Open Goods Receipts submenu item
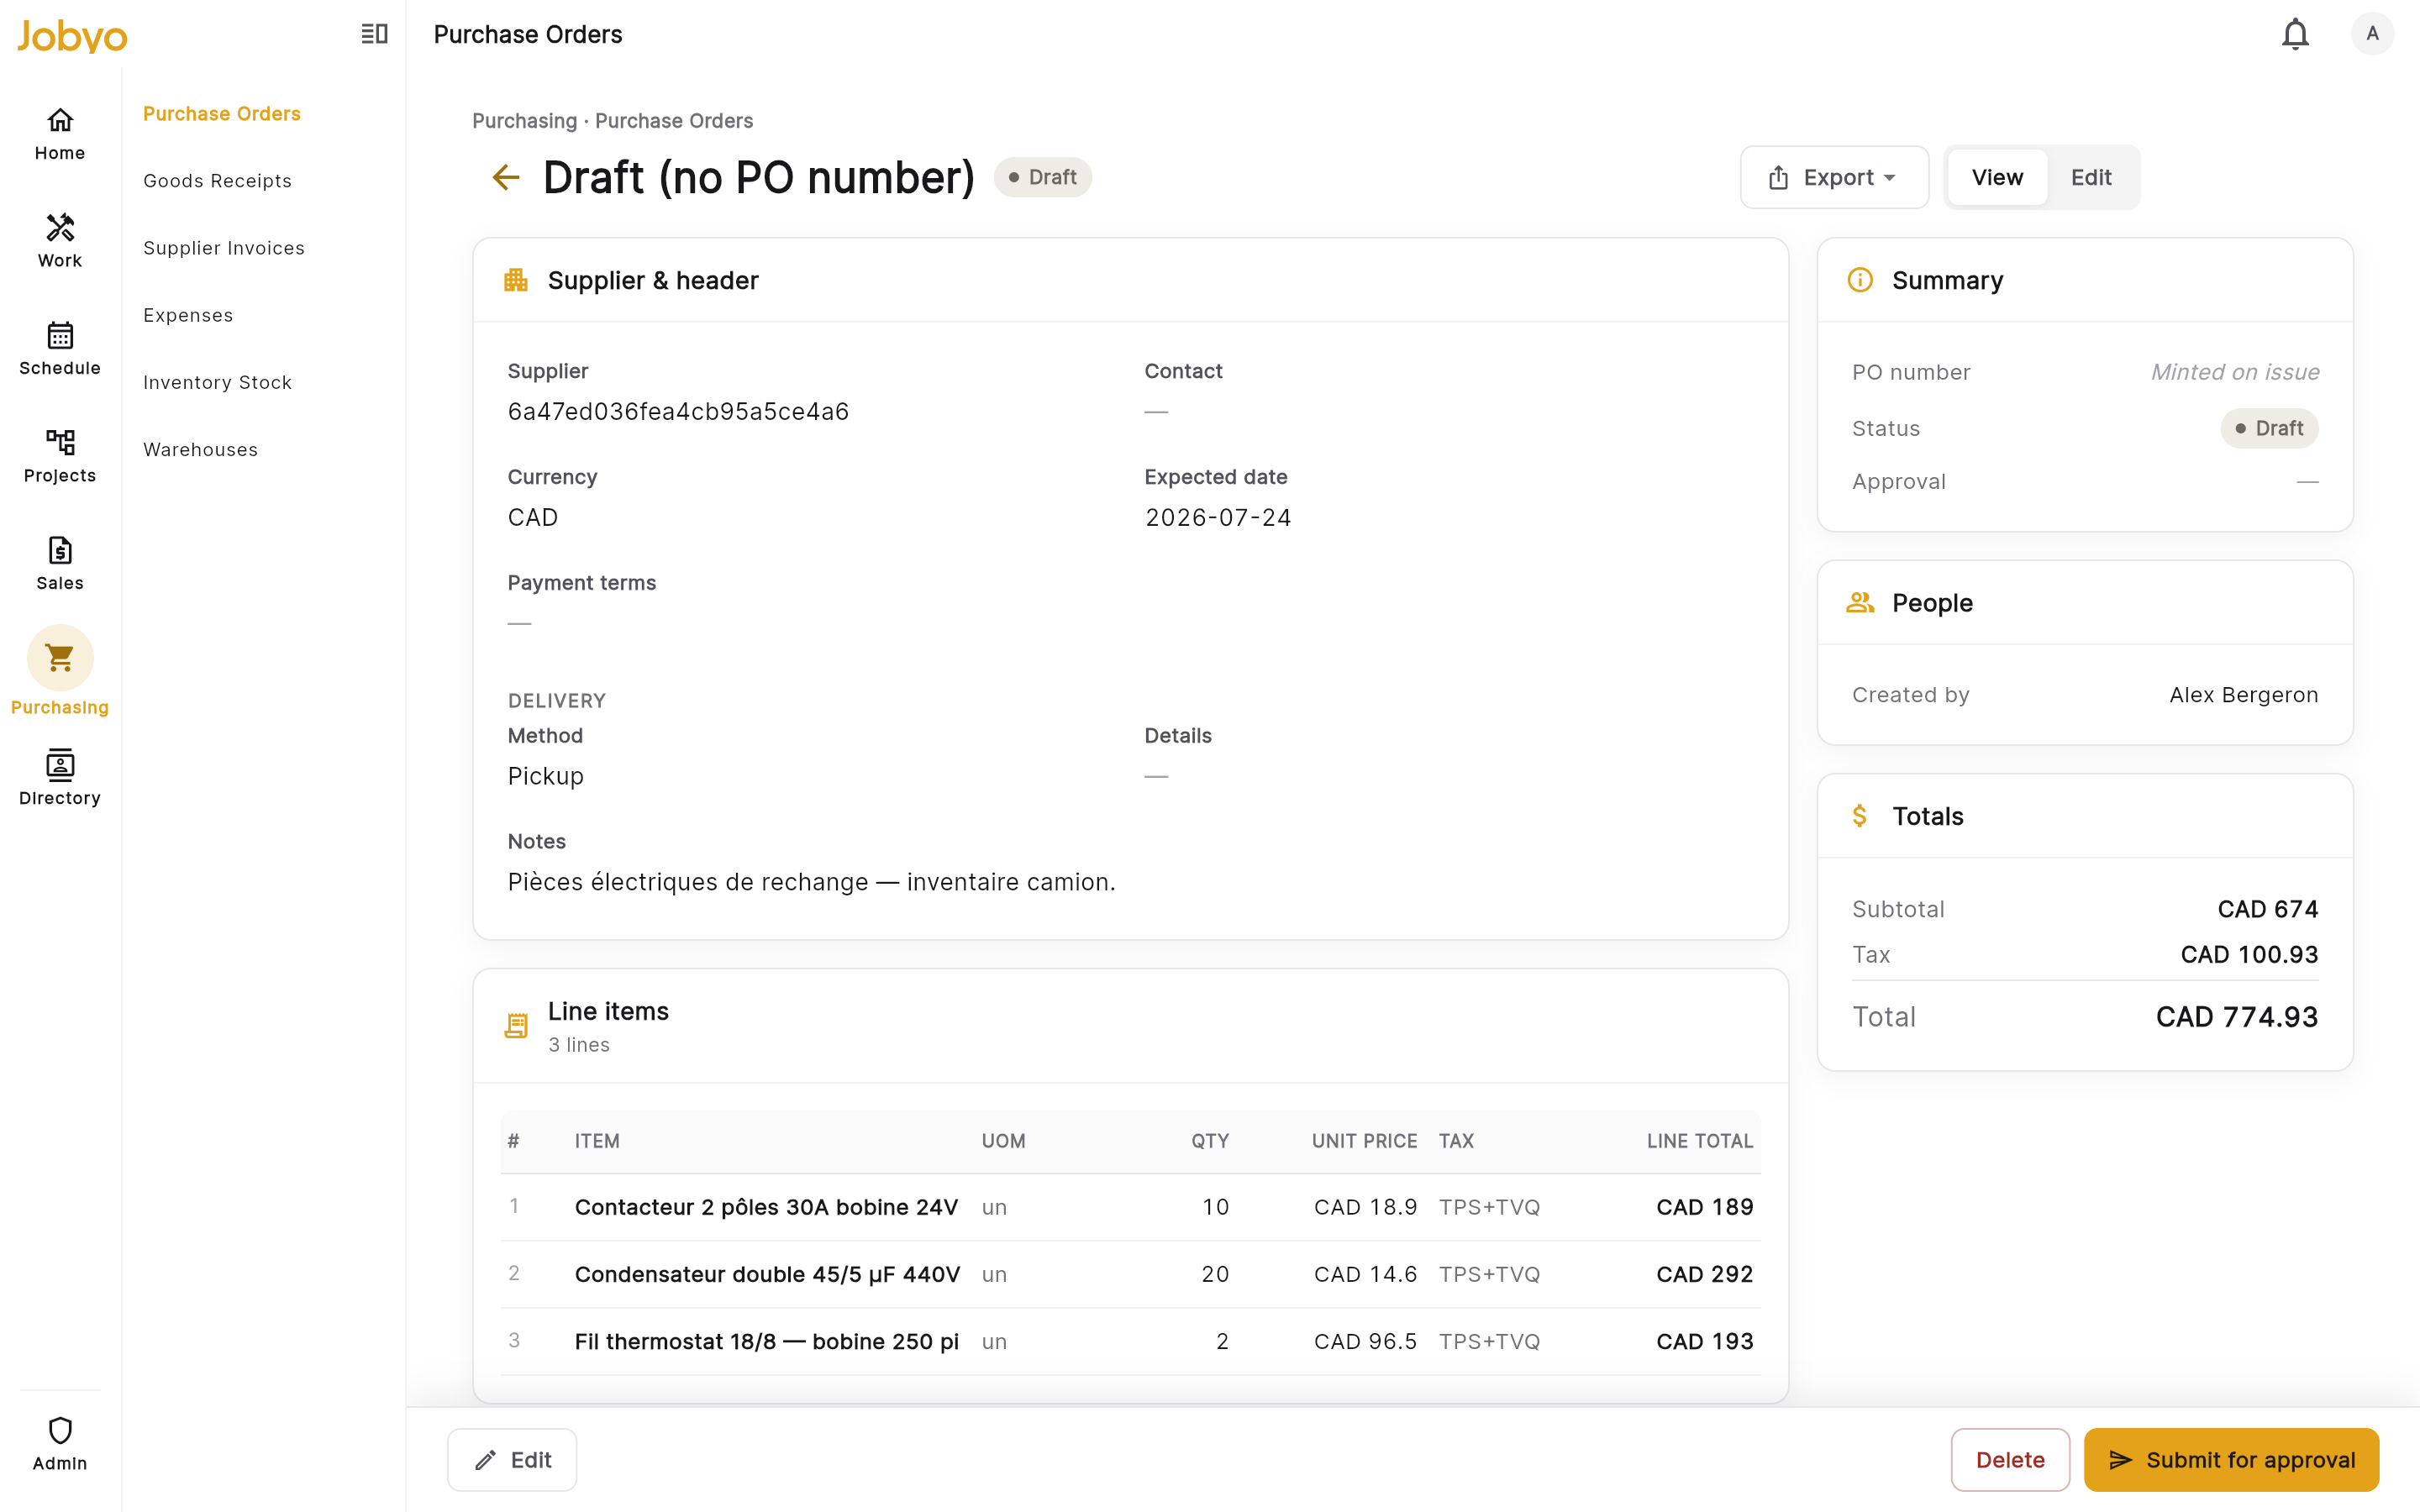 (x=217, y=181)
